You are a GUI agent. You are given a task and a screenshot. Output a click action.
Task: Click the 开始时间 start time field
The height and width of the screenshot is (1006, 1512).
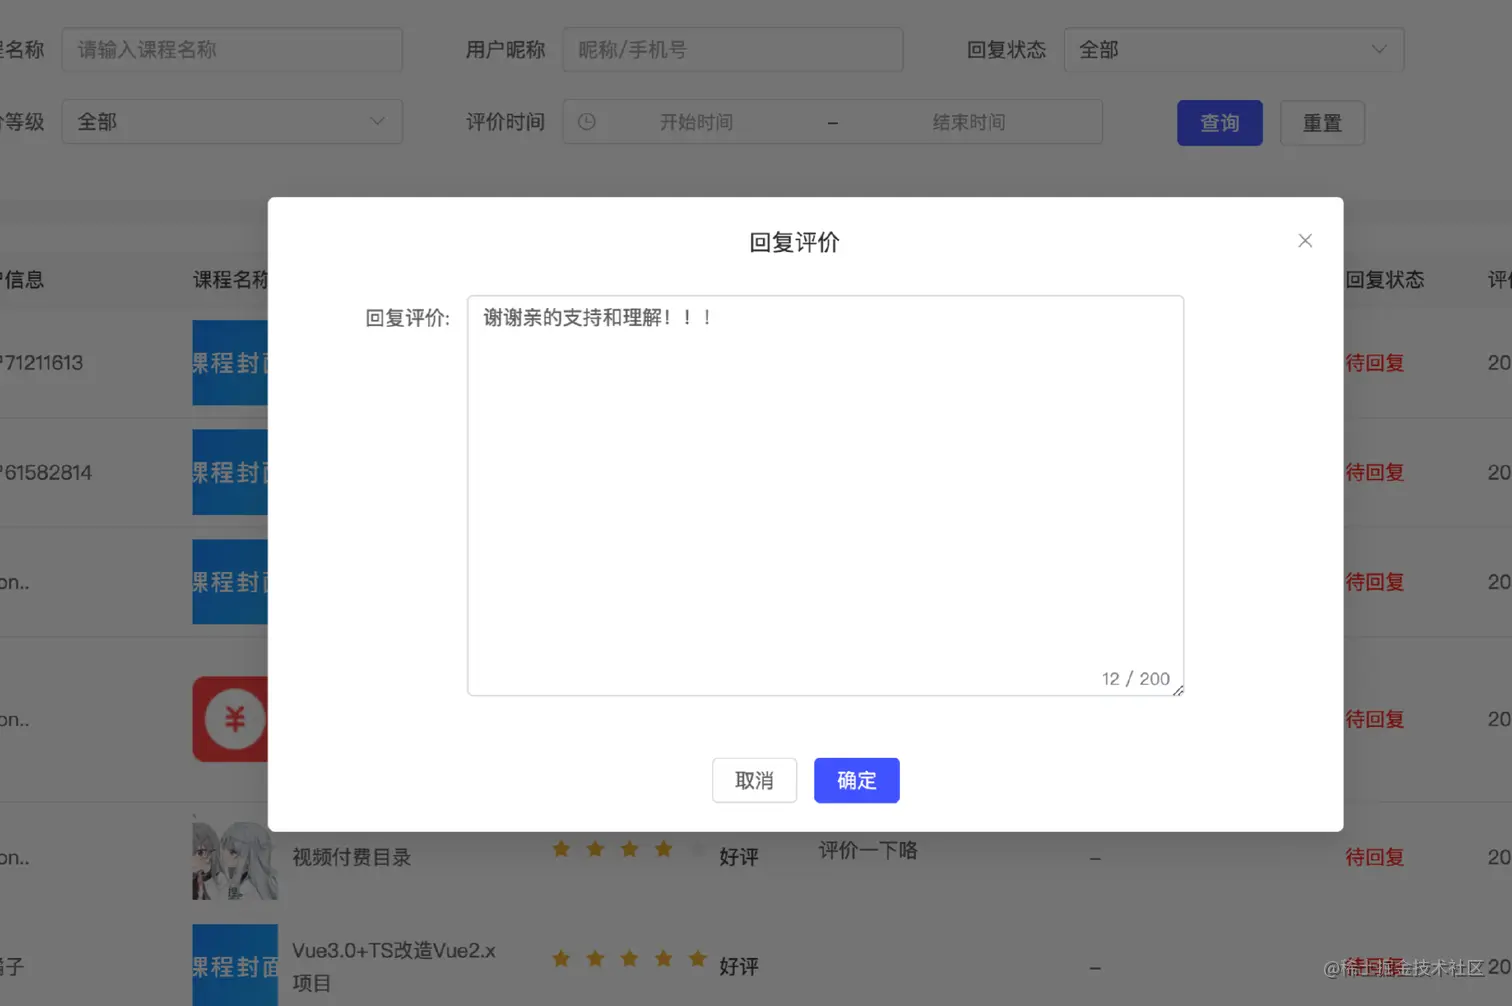click(697, 122)
